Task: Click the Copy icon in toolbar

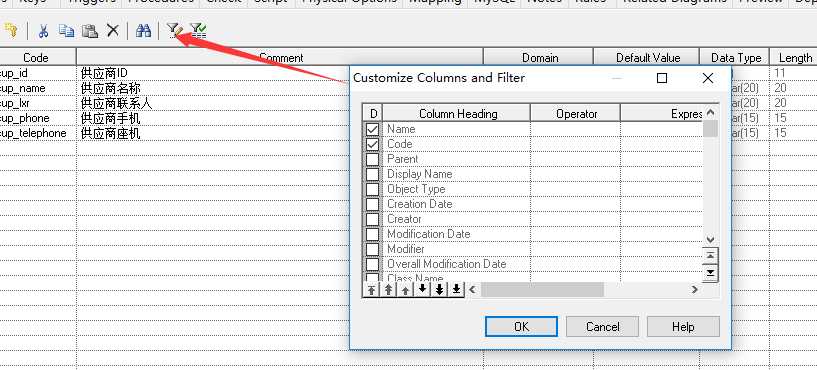Action: (x=66, y=31)
